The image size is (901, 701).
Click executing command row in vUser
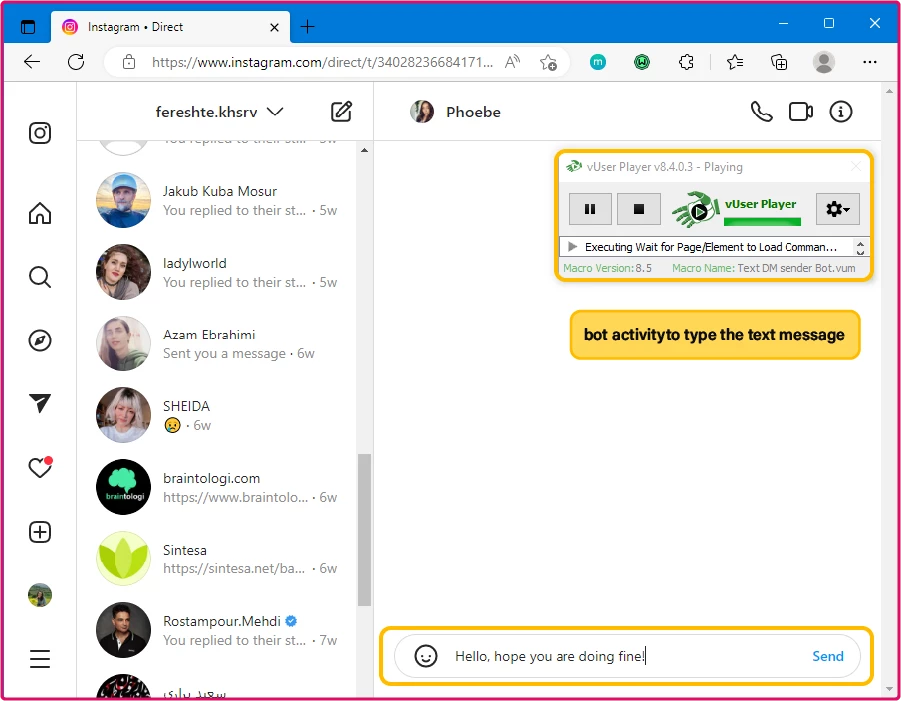tap(707, 247)
